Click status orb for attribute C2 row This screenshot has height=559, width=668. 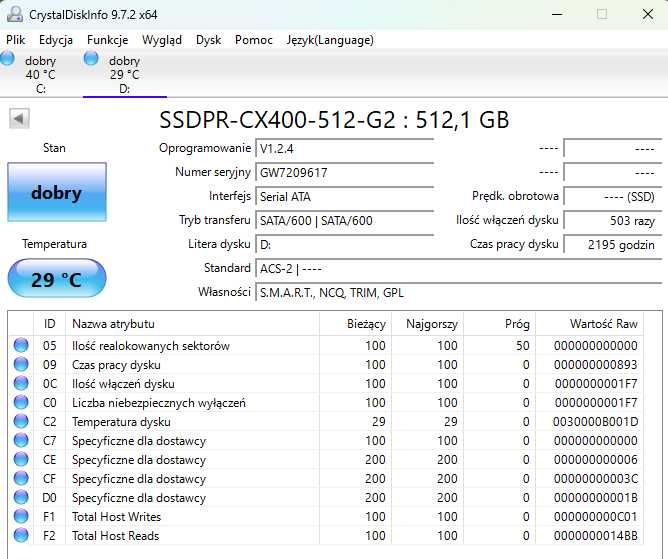[x=21, y=421]
